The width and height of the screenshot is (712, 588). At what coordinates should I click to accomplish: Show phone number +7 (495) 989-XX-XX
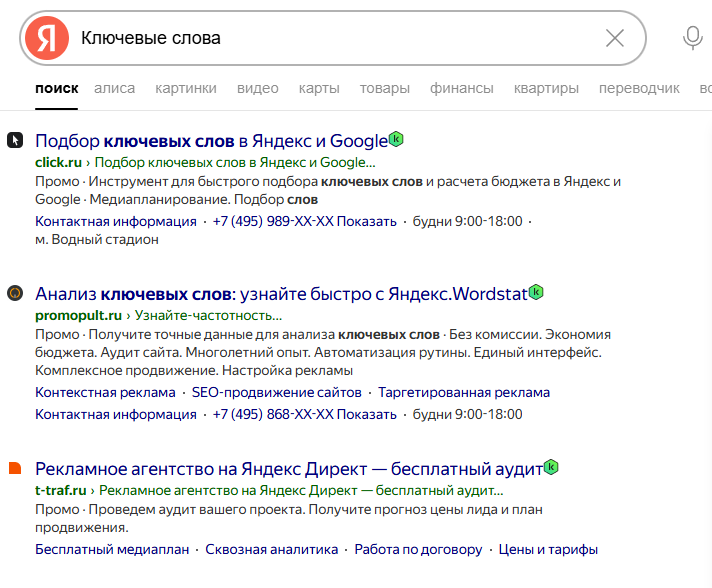point(305,221)
